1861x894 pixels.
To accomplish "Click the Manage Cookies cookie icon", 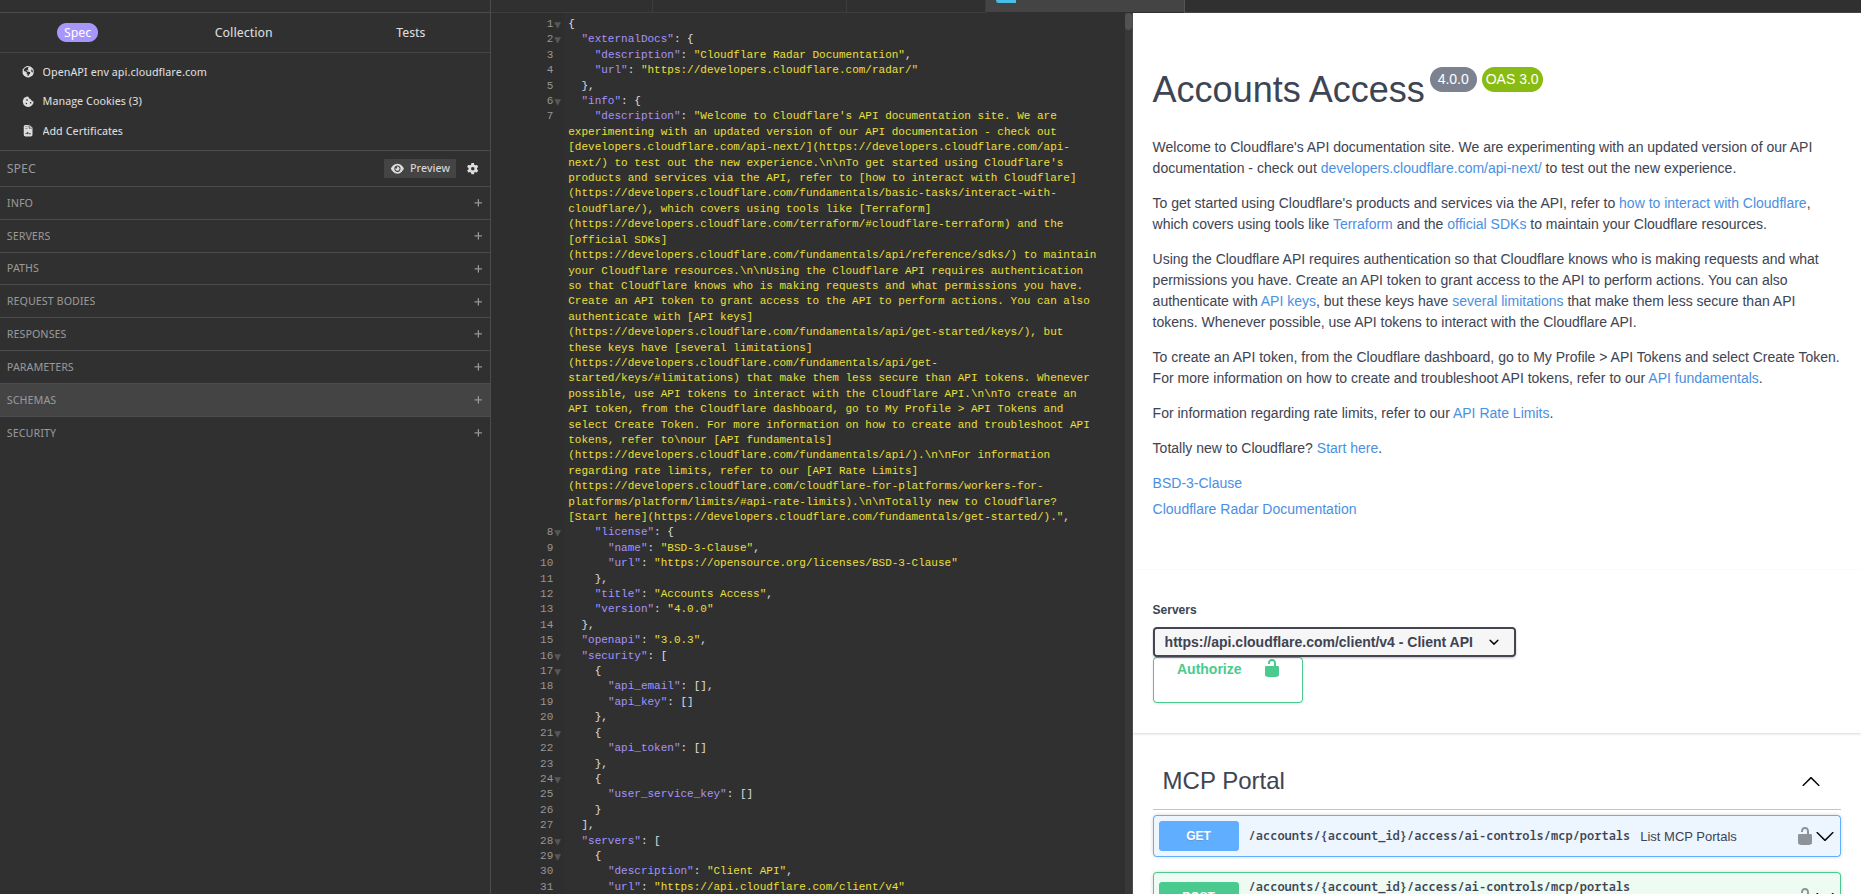I will point(28,101).
